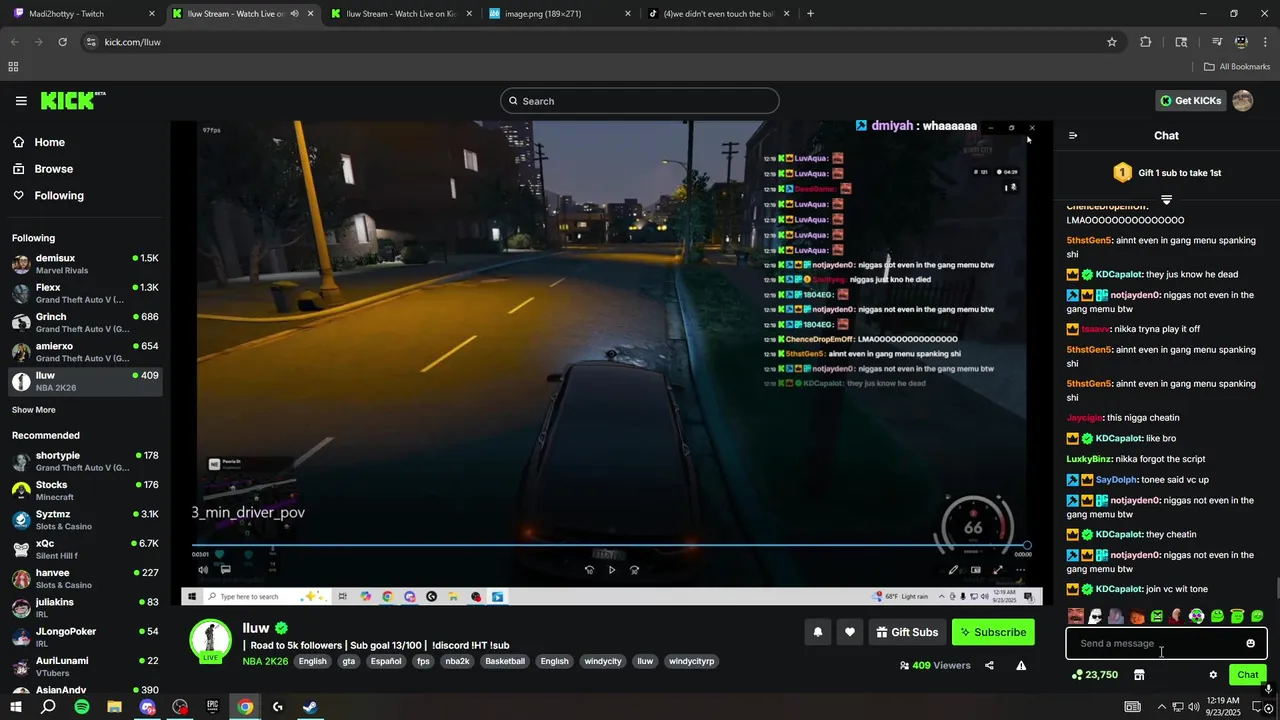Image resolution: width=1280 pixels, height=720 pixels.
Task: Open in-stream player edit pencil
Action: (x=953, y=570)
